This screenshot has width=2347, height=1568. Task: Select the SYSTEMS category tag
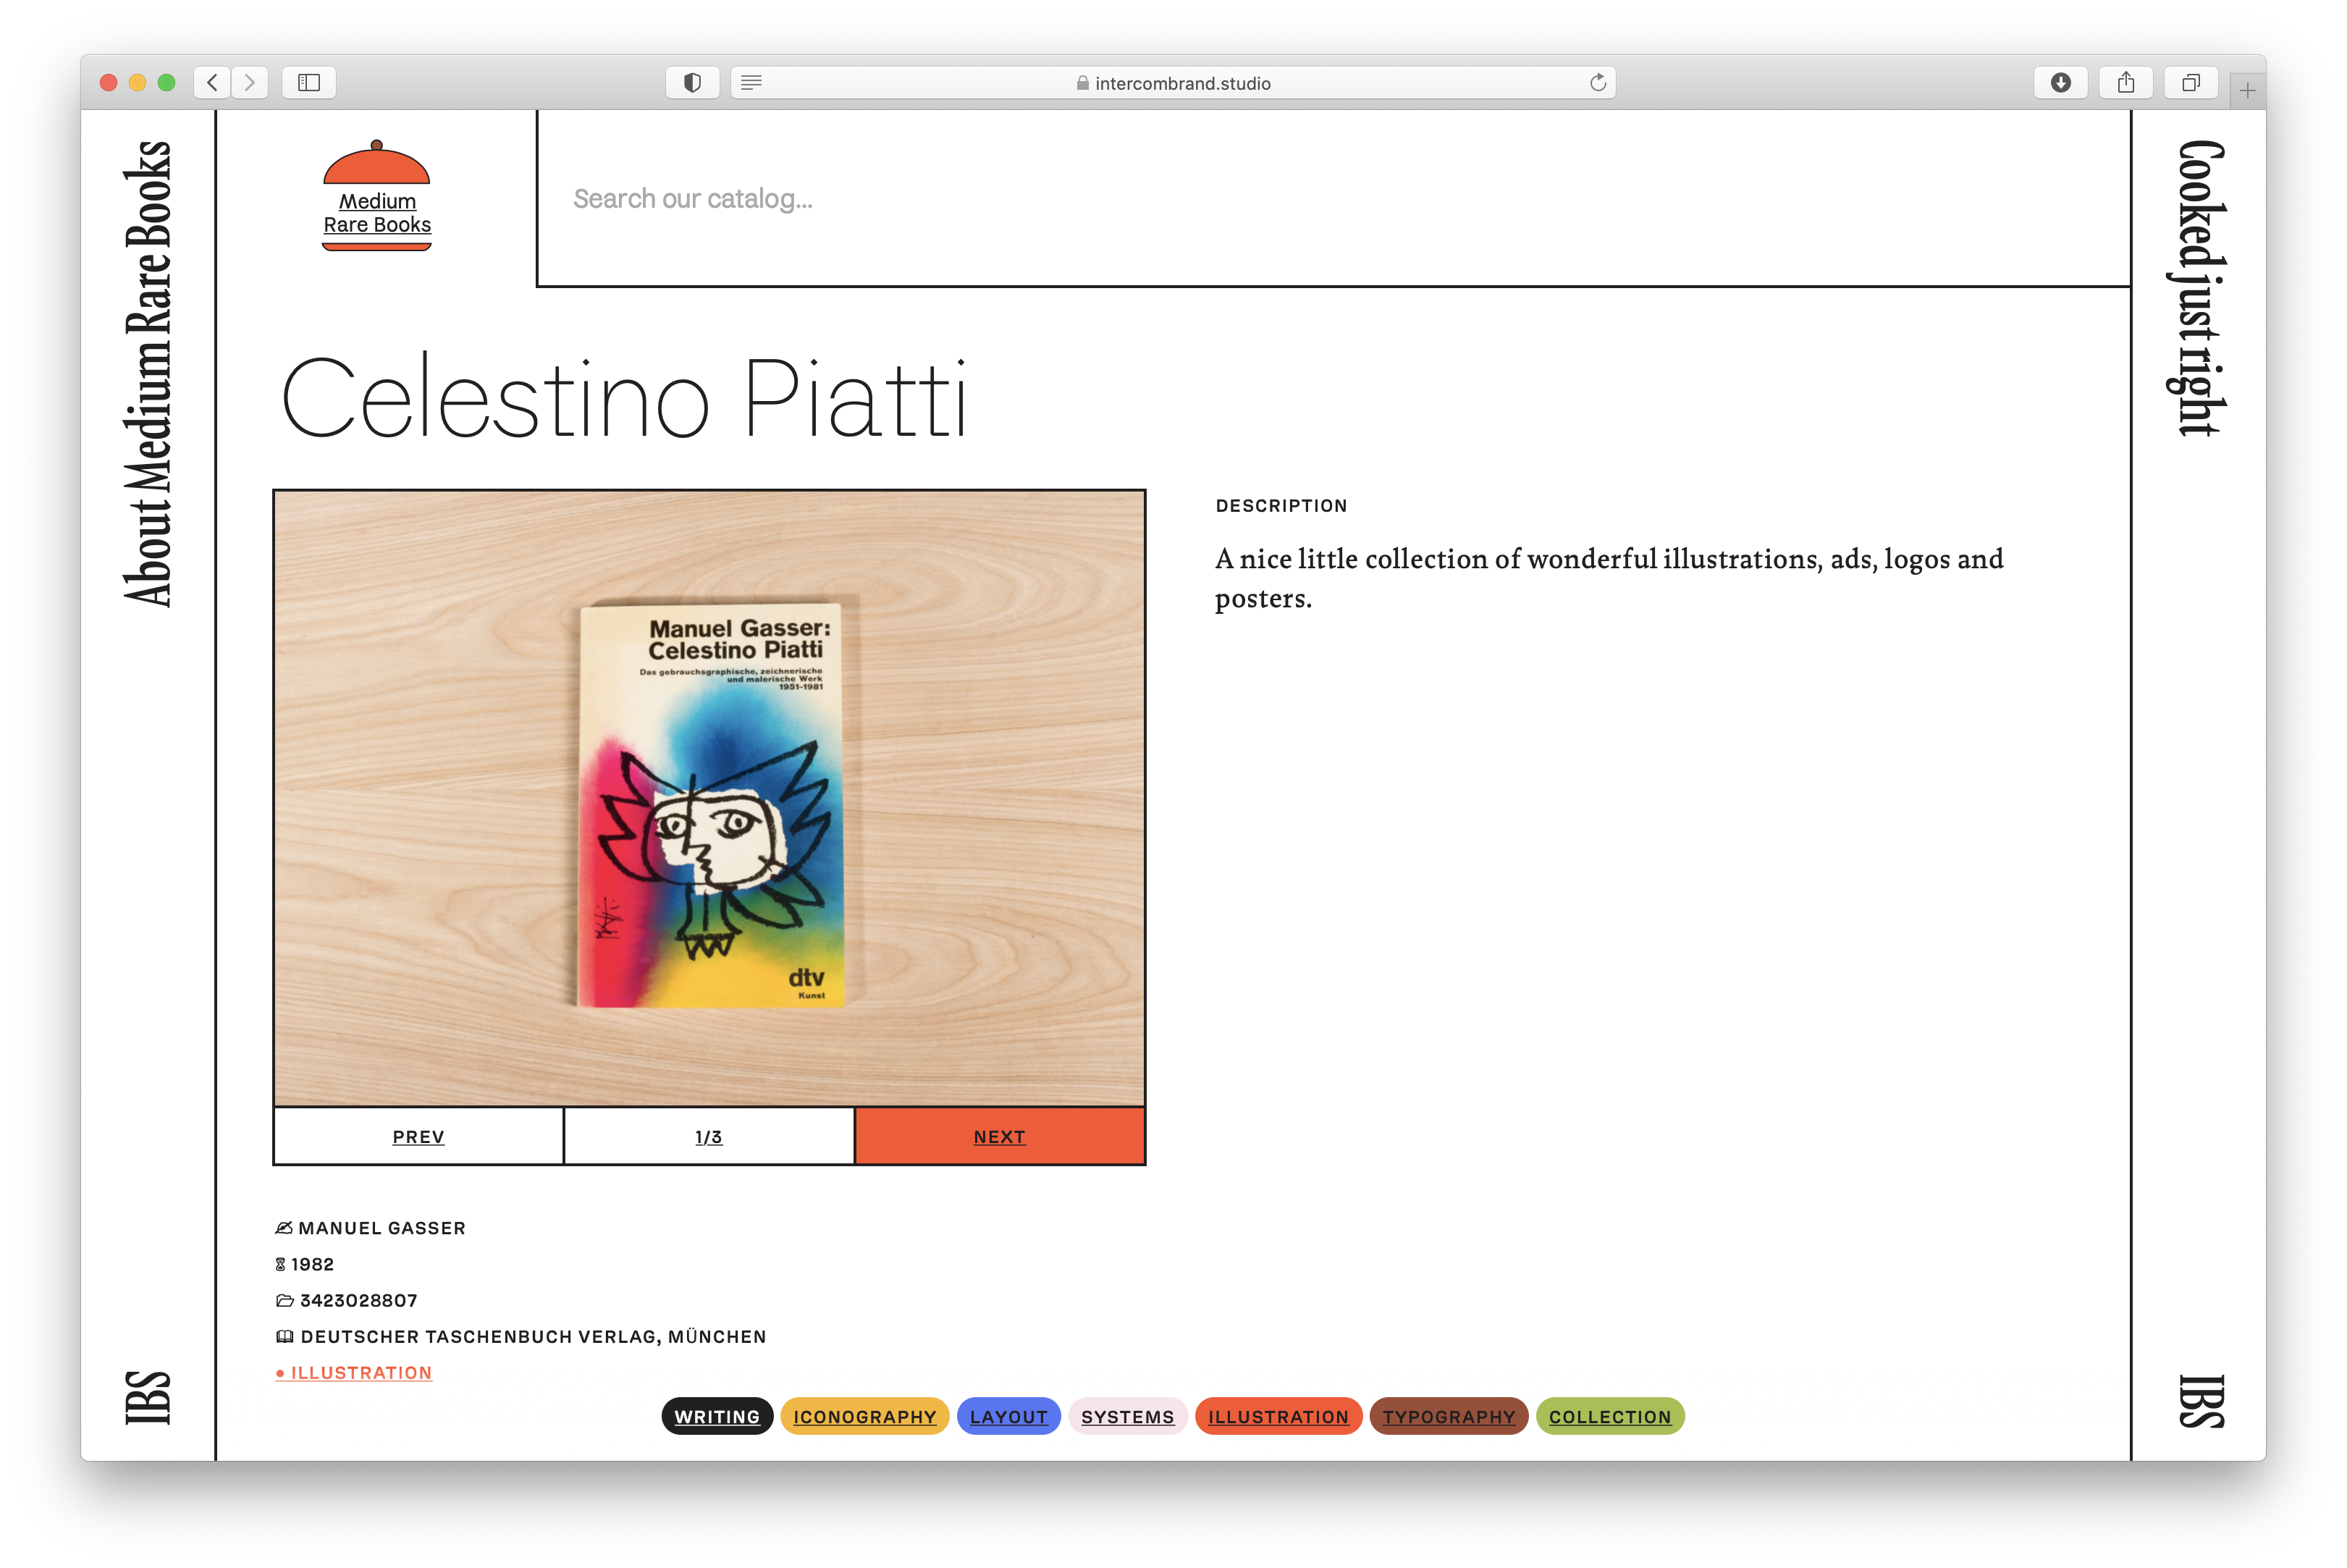point(1128,1416)
